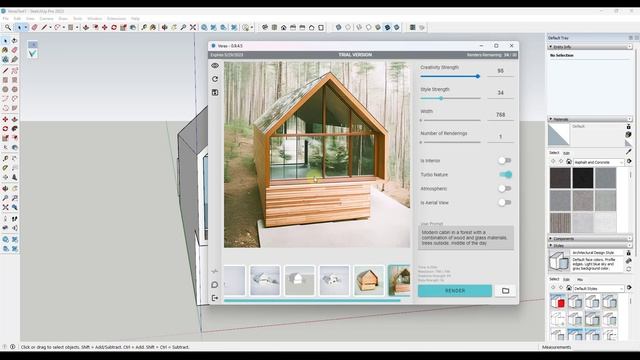Image resolution: width=640 pixels, height=360 pixels.
Task: Choose the Move tool in top toolbar
Action: (x=104, y=27)
